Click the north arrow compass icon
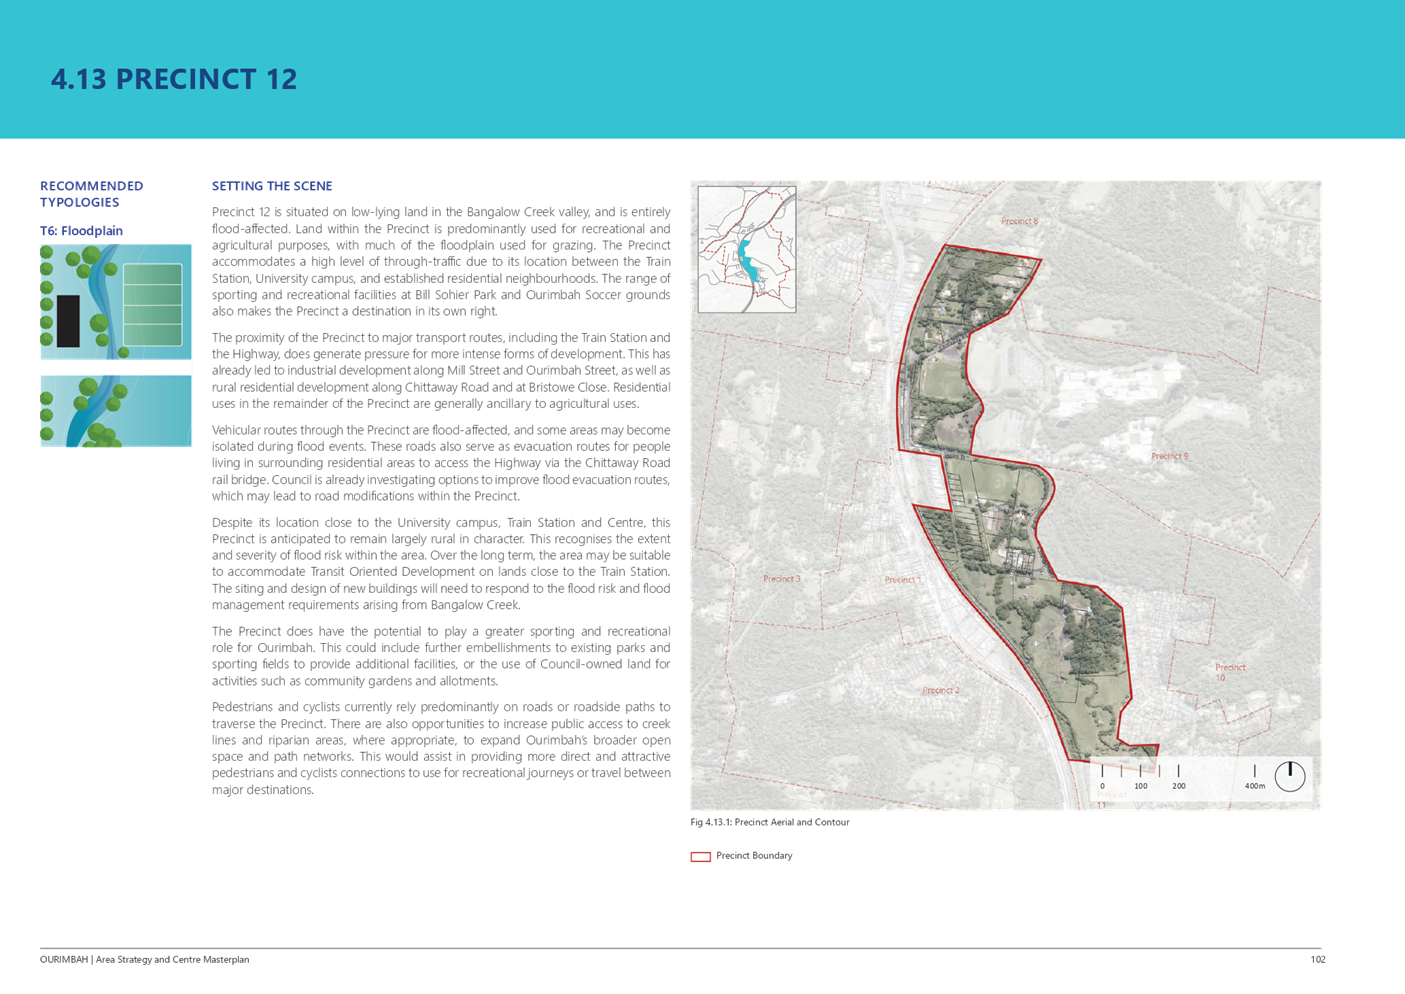This screenshot has width=1405, height=994. click(x=1289, y=776)
